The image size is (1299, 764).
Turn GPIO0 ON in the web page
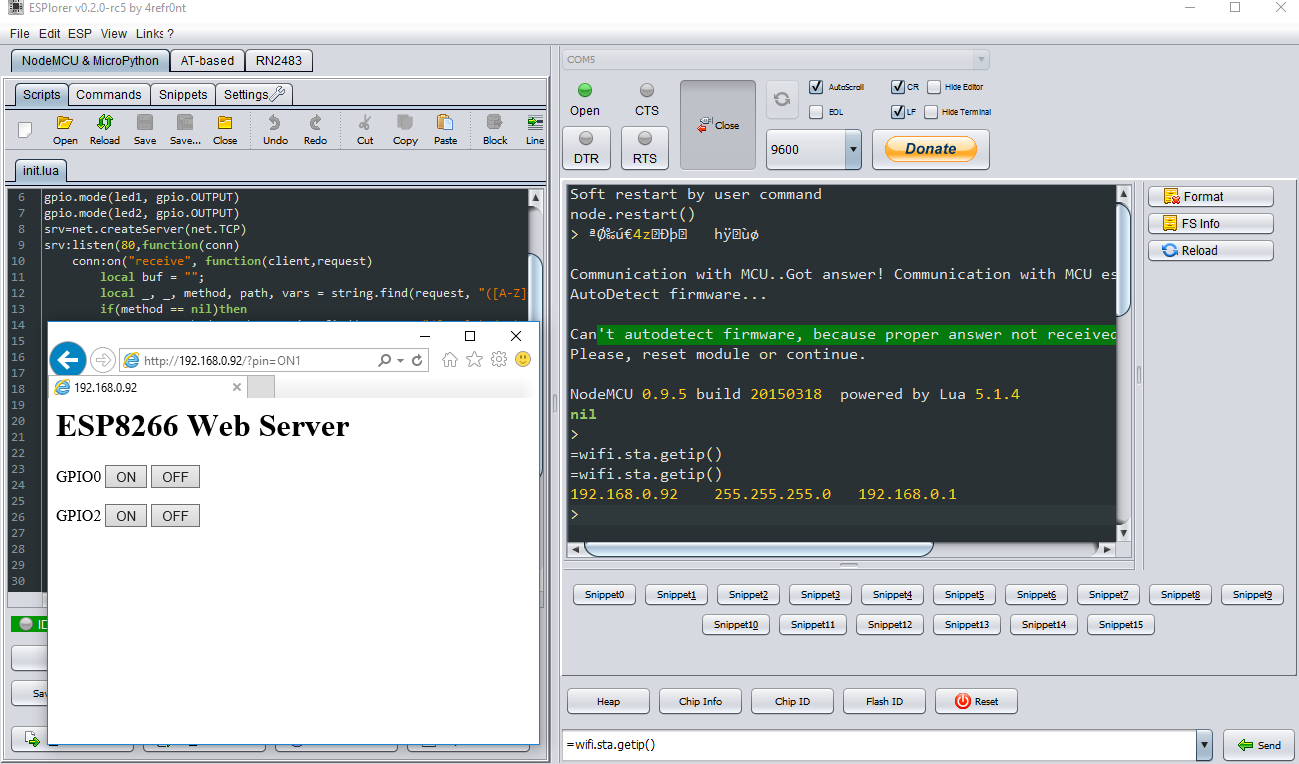click(126, 477)
